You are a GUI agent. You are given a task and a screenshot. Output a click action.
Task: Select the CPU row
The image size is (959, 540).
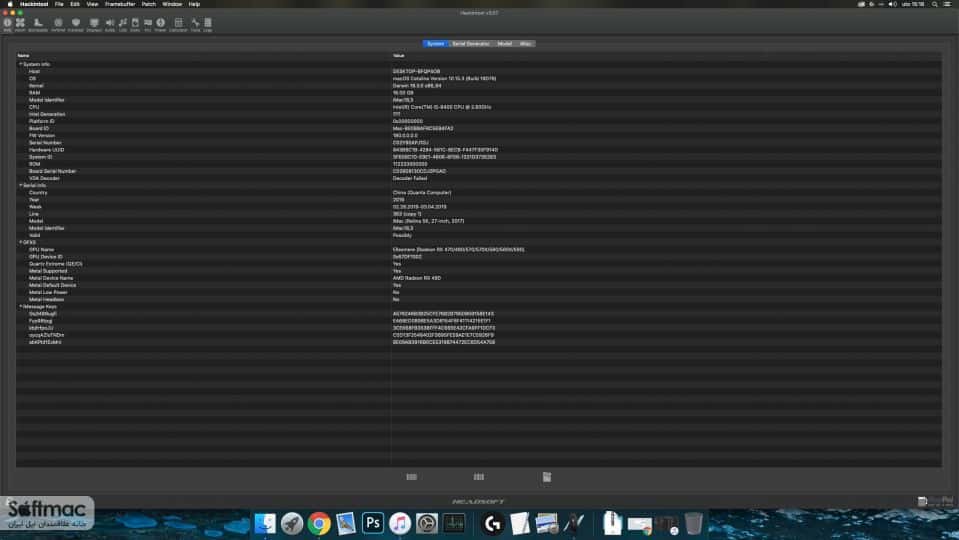tap(479, 107)
